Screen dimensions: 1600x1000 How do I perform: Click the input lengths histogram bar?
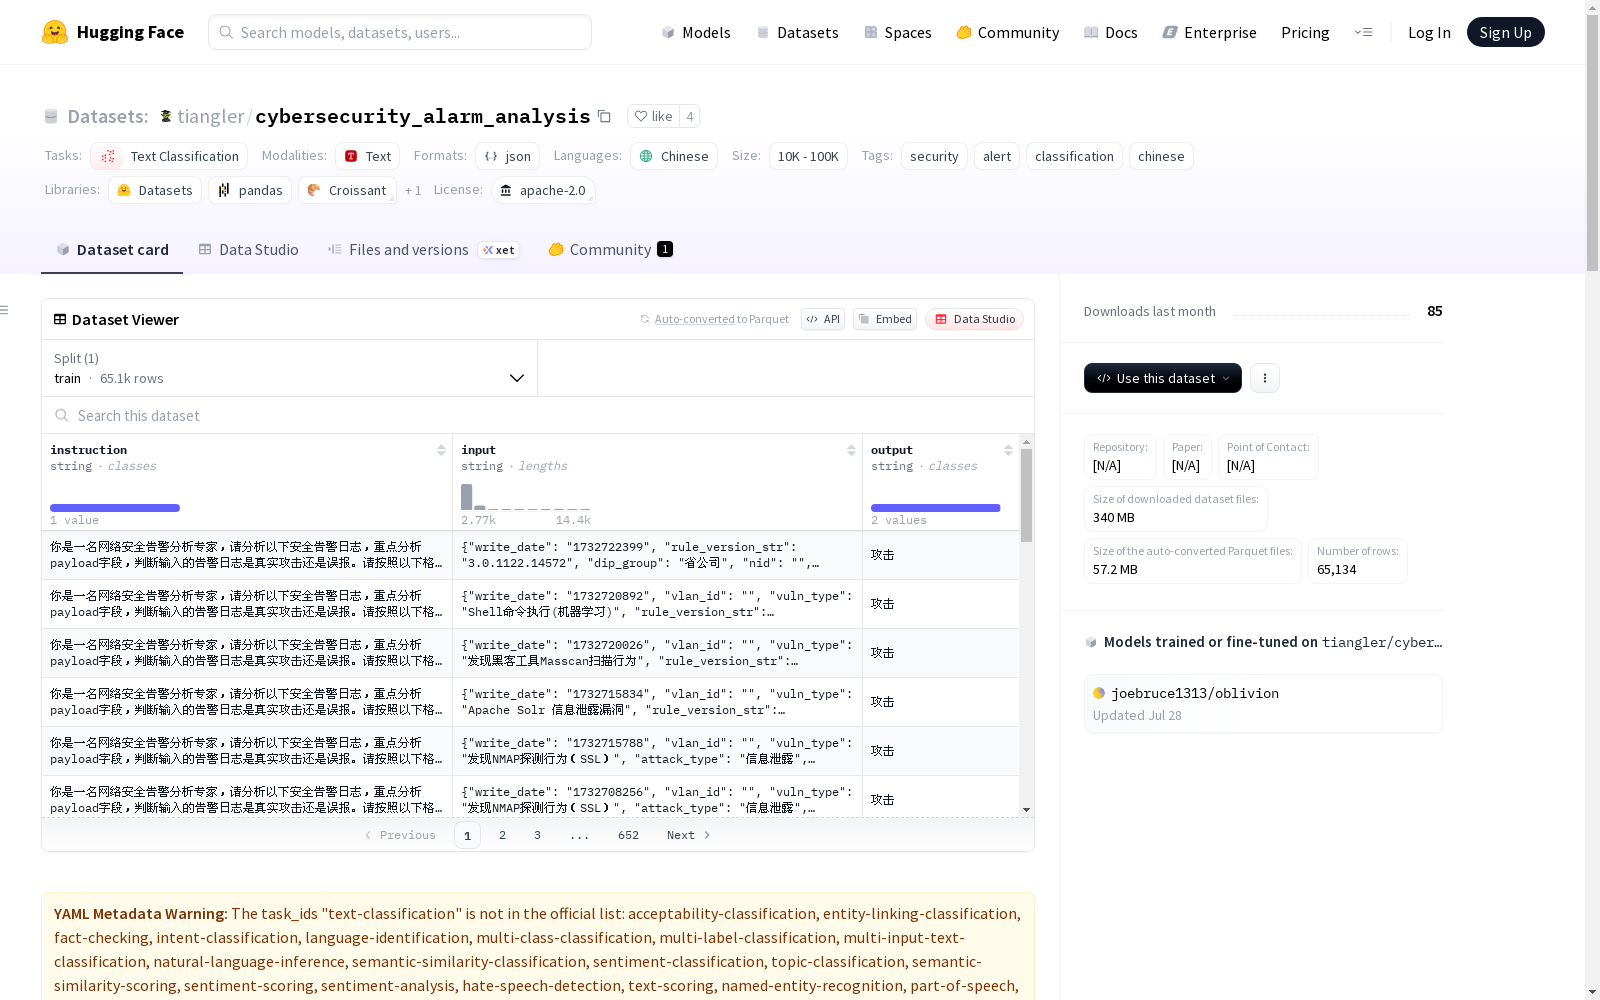pos(466,497)
